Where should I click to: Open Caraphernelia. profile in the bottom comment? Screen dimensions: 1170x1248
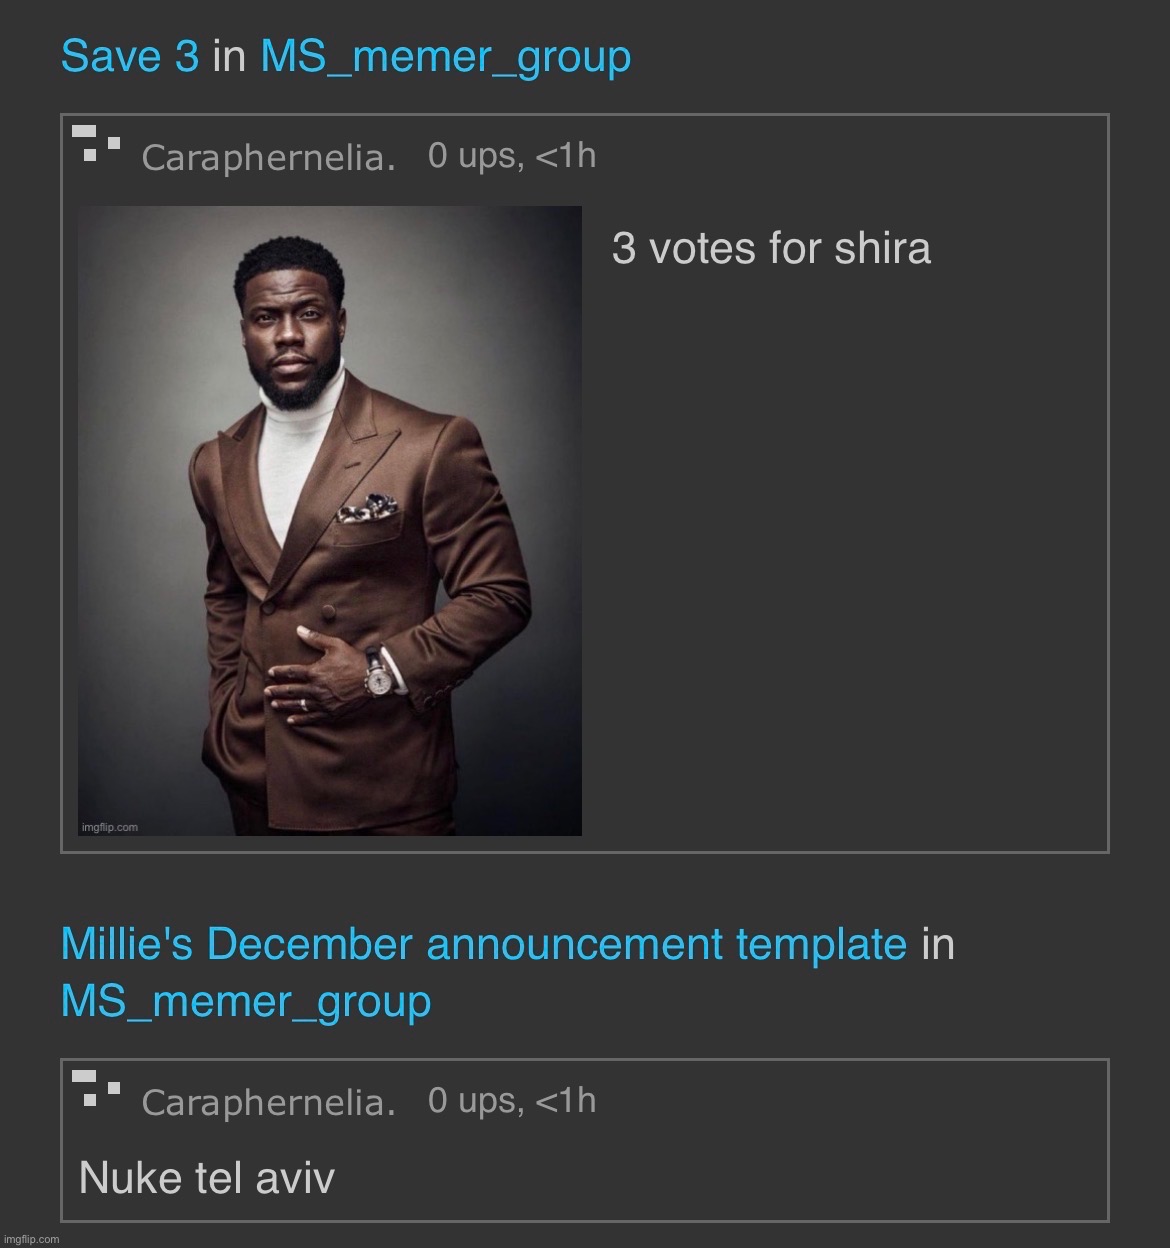click(269, 1102)
